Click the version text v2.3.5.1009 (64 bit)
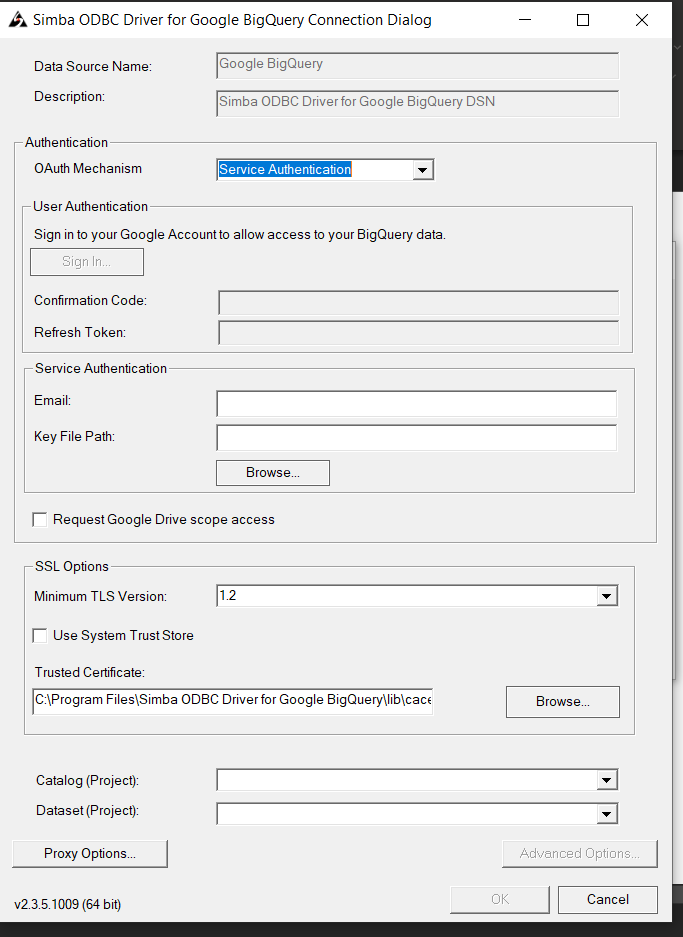The image size is (683, 937). click(x=68, y=904)
